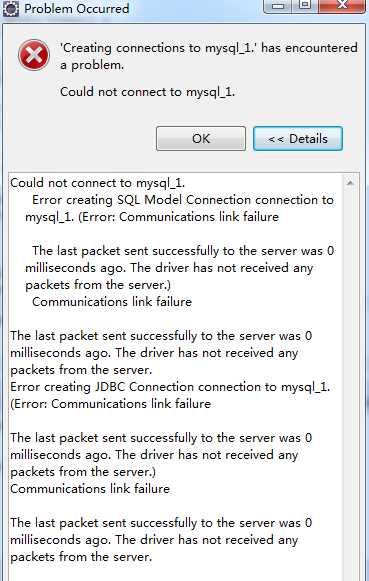Image resolution: width=369 pixels, height=581 pixels.
Task: Confirm the error with the OK button
Action: pyautogui.click(x=201, y=139)
